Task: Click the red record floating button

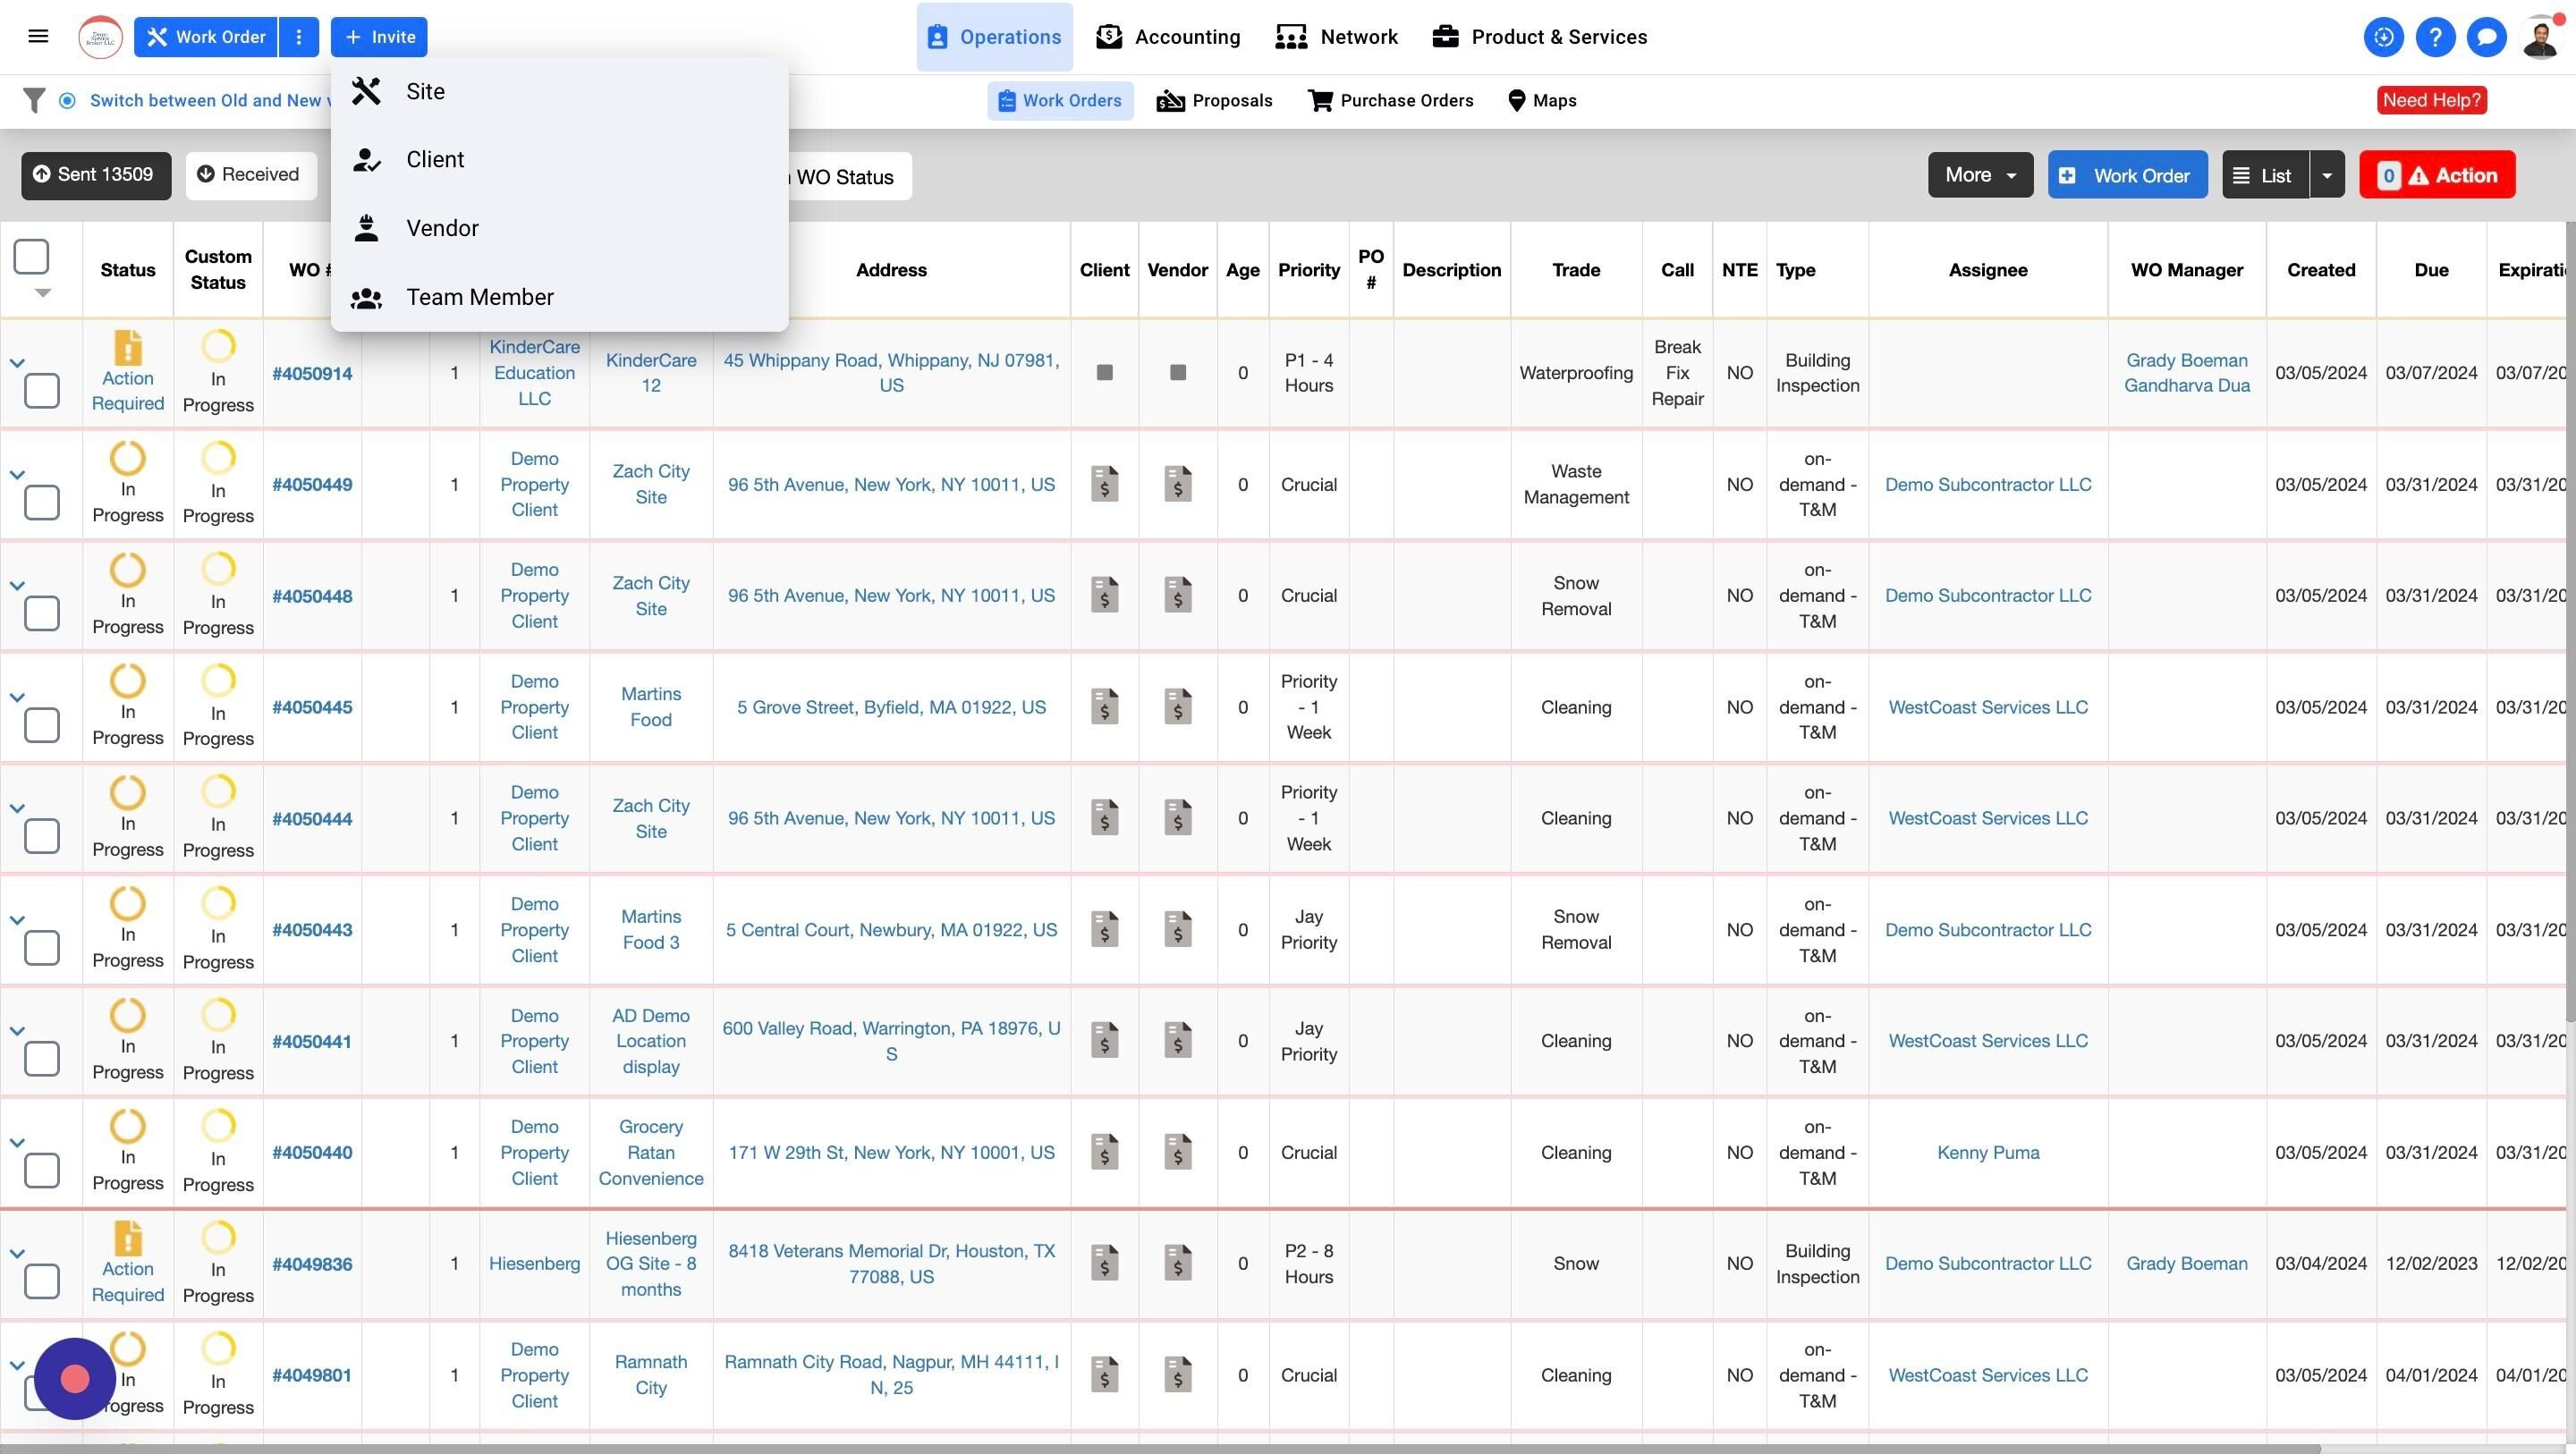Action: click(75, 1378)
